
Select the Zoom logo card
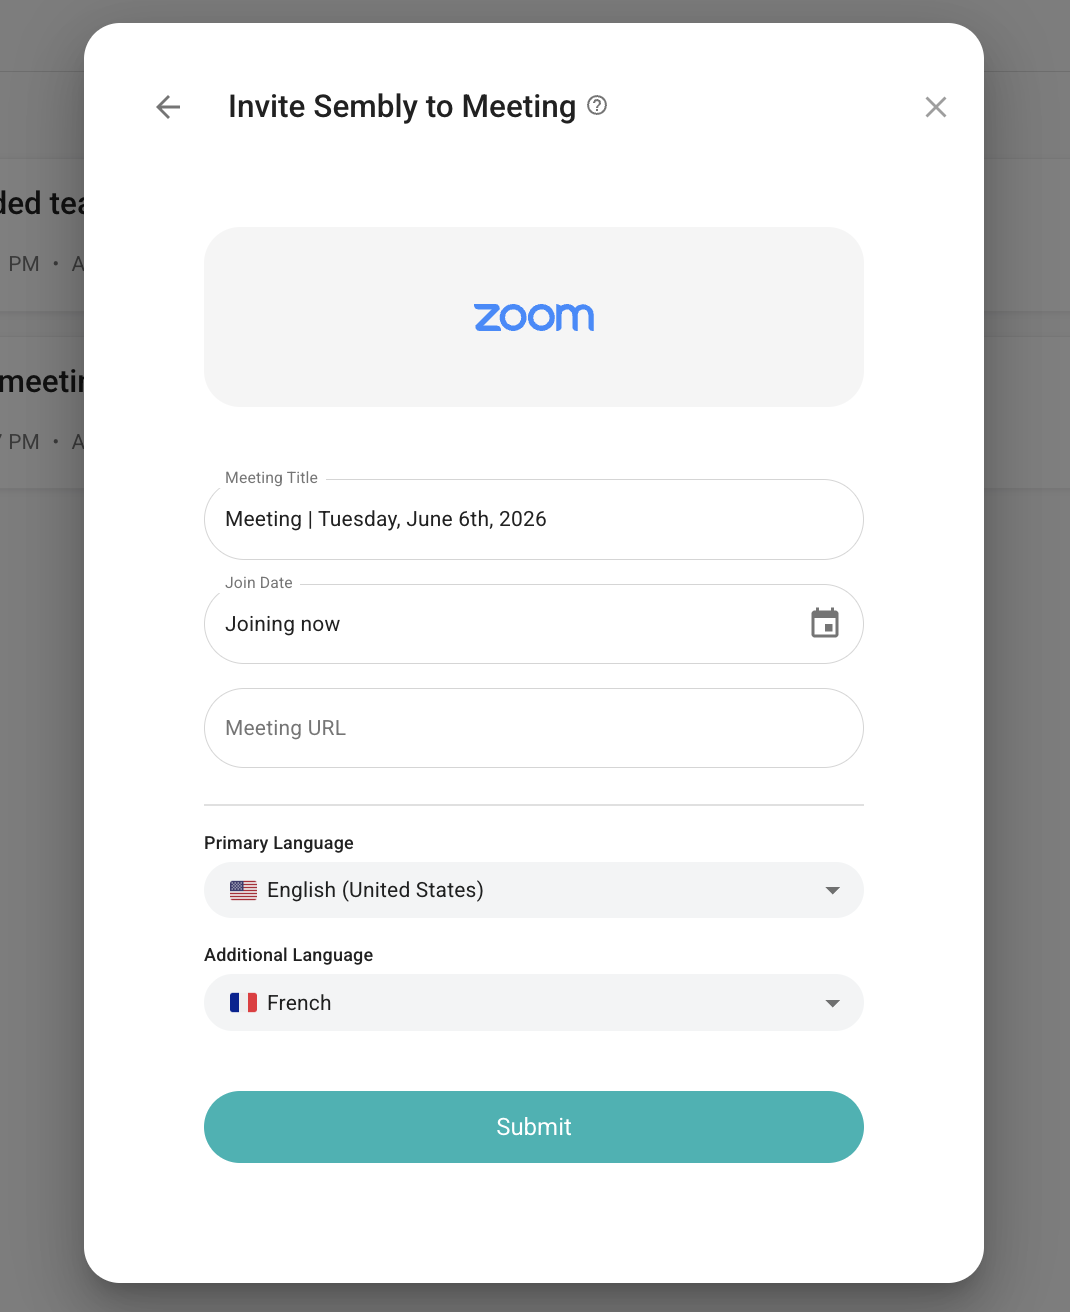[x=534, y=317]
